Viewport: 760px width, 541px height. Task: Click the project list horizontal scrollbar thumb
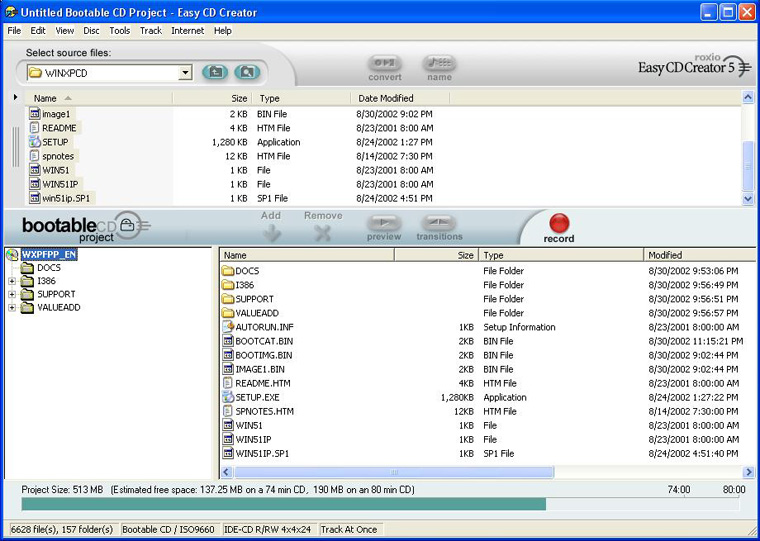click(394, 472)
